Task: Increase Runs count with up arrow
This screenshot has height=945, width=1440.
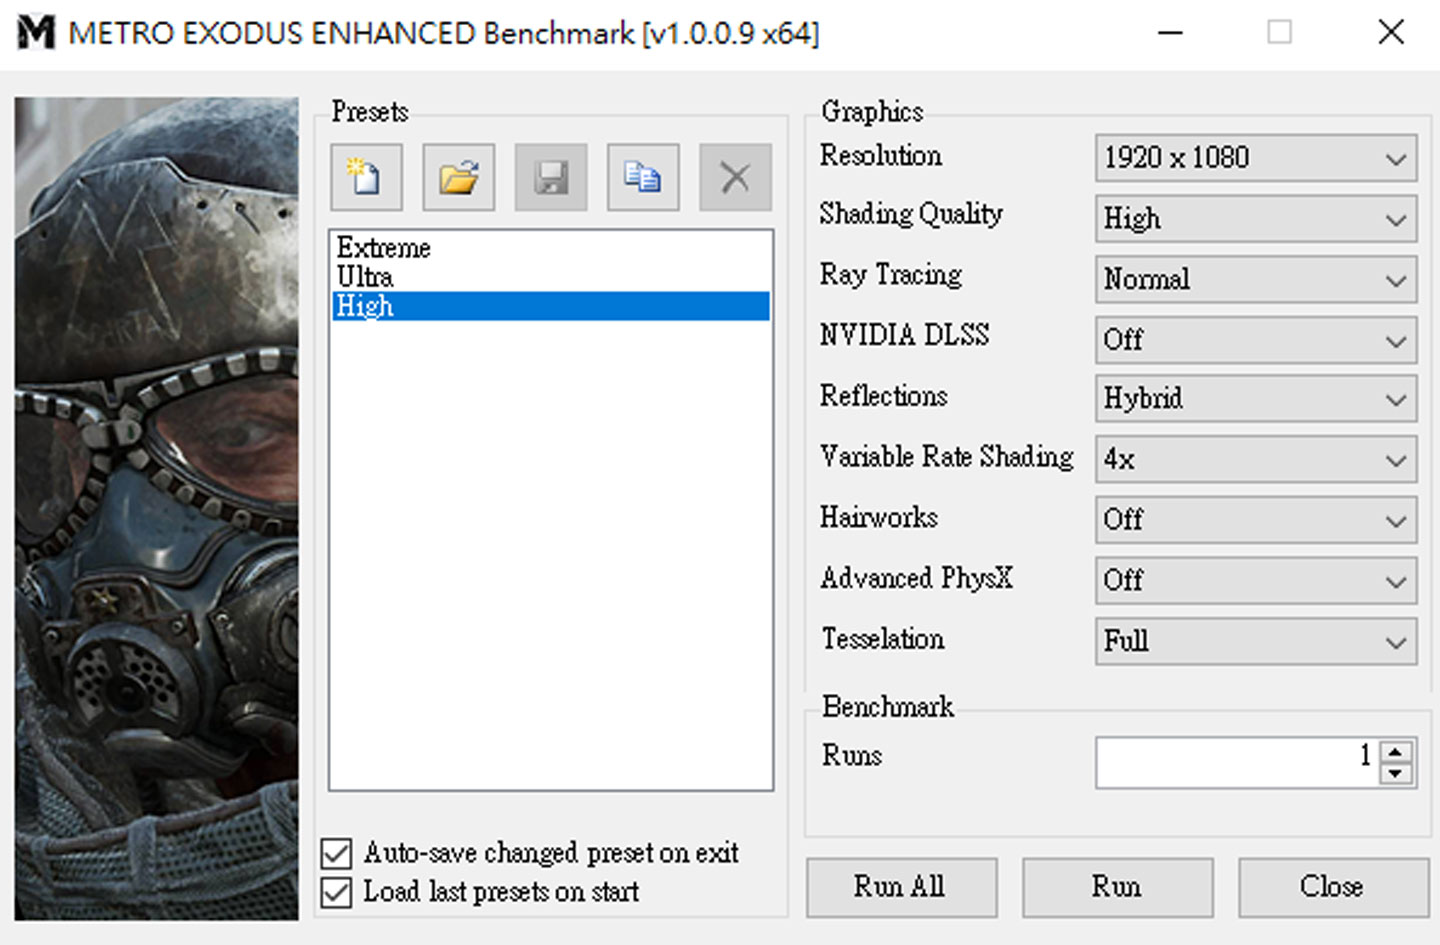Action: pos(1396,752)
